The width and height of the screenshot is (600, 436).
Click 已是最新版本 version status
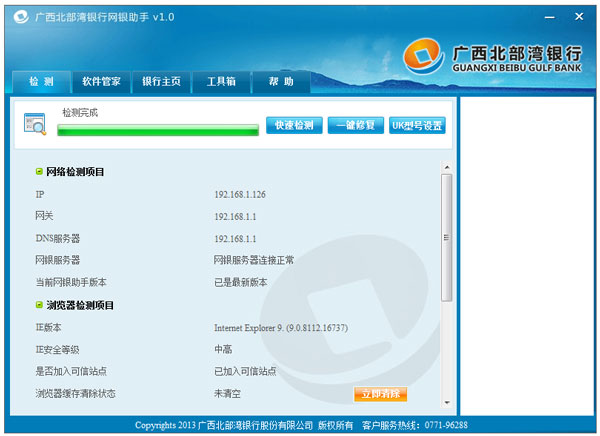[241, 283]
